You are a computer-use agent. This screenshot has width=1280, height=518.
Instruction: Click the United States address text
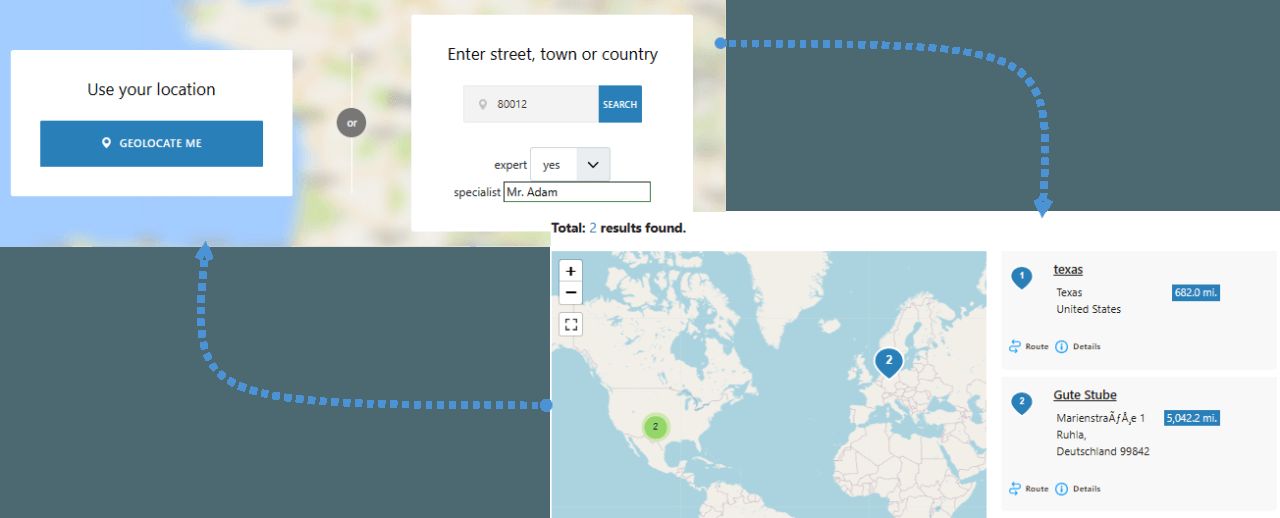[1089, 309]
